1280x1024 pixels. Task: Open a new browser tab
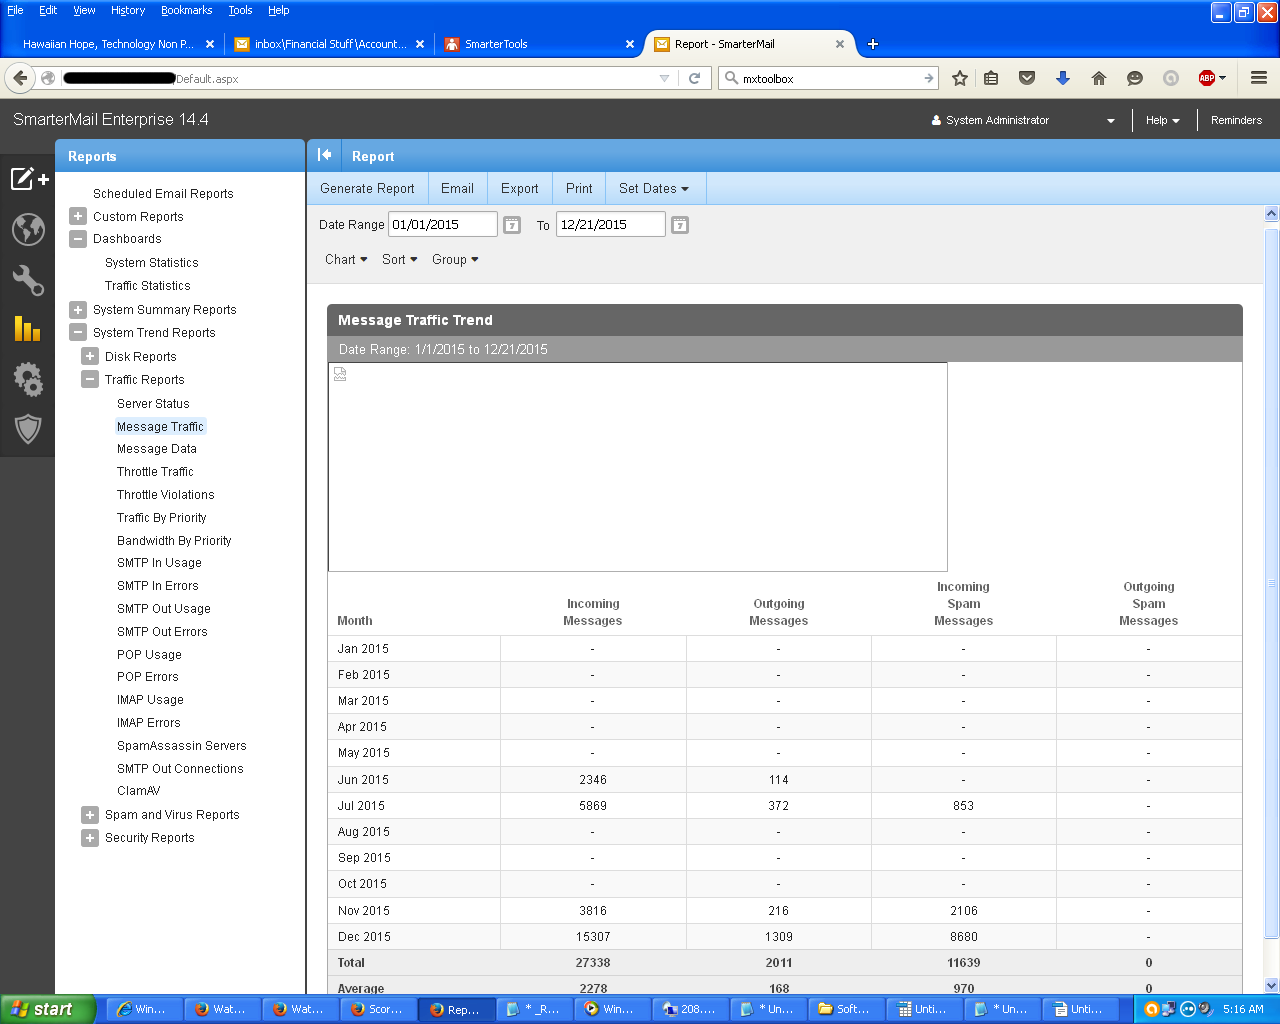pyautogui.click(x=873, y=44)
